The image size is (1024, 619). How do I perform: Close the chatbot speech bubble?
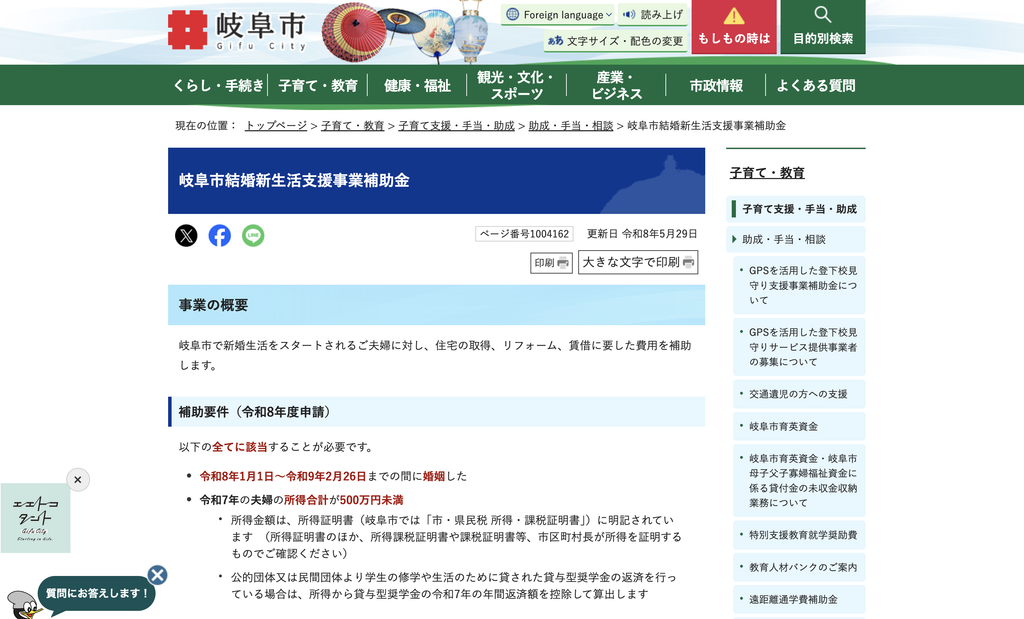click(157, 575)
